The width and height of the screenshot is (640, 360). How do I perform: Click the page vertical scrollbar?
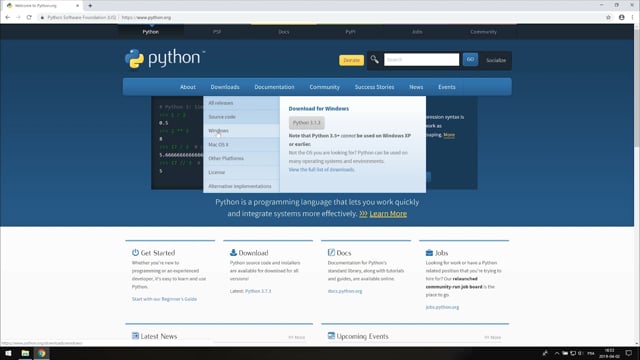coord(637,184)
